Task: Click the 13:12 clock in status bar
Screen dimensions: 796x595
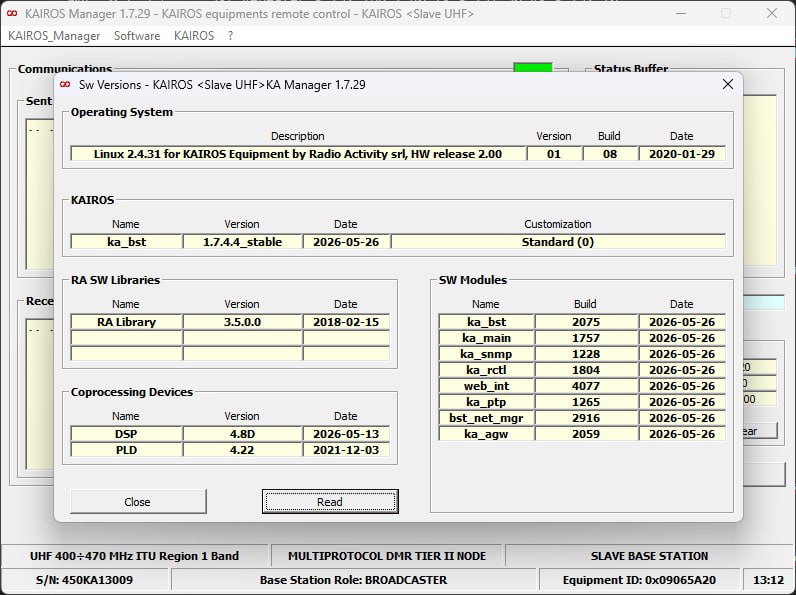Action: coord(768,580)
